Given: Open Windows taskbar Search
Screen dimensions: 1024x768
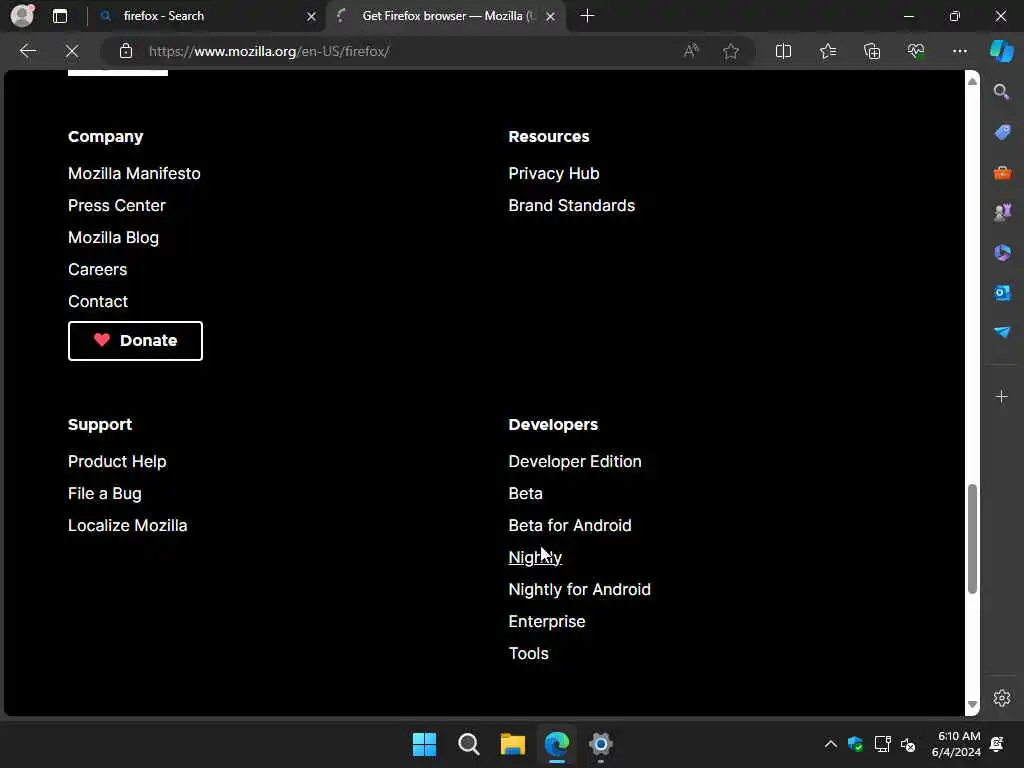Looking at the screenshot, I should coord(469,744).
